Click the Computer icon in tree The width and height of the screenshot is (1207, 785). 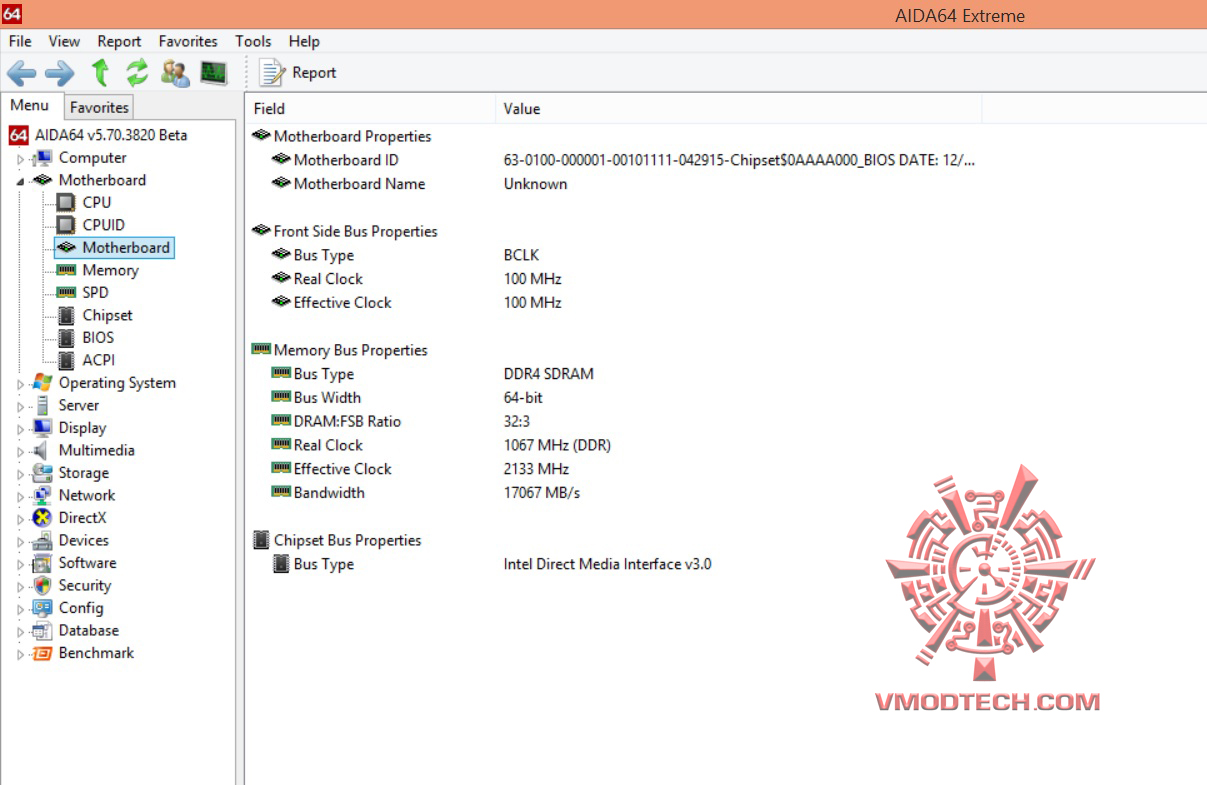(42, 158)
